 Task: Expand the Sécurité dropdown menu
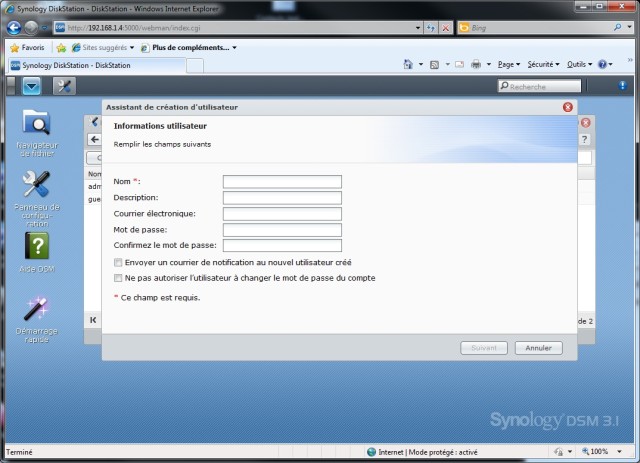543,65
